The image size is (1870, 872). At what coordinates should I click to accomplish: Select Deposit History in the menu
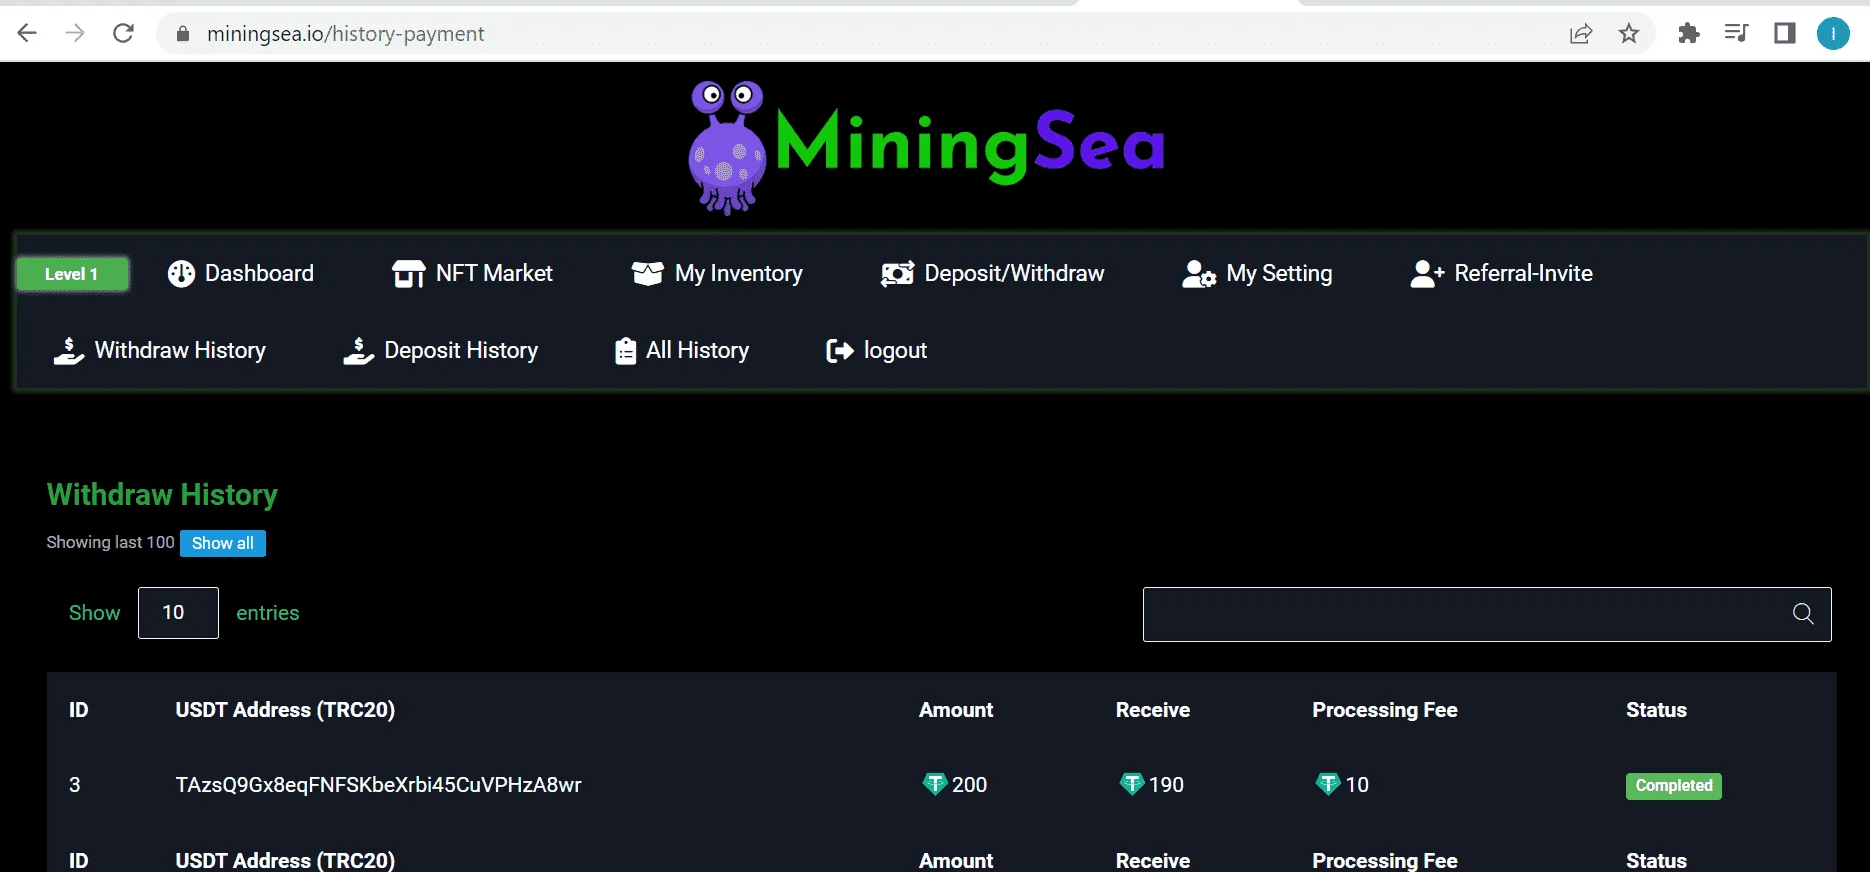point(440,351)
